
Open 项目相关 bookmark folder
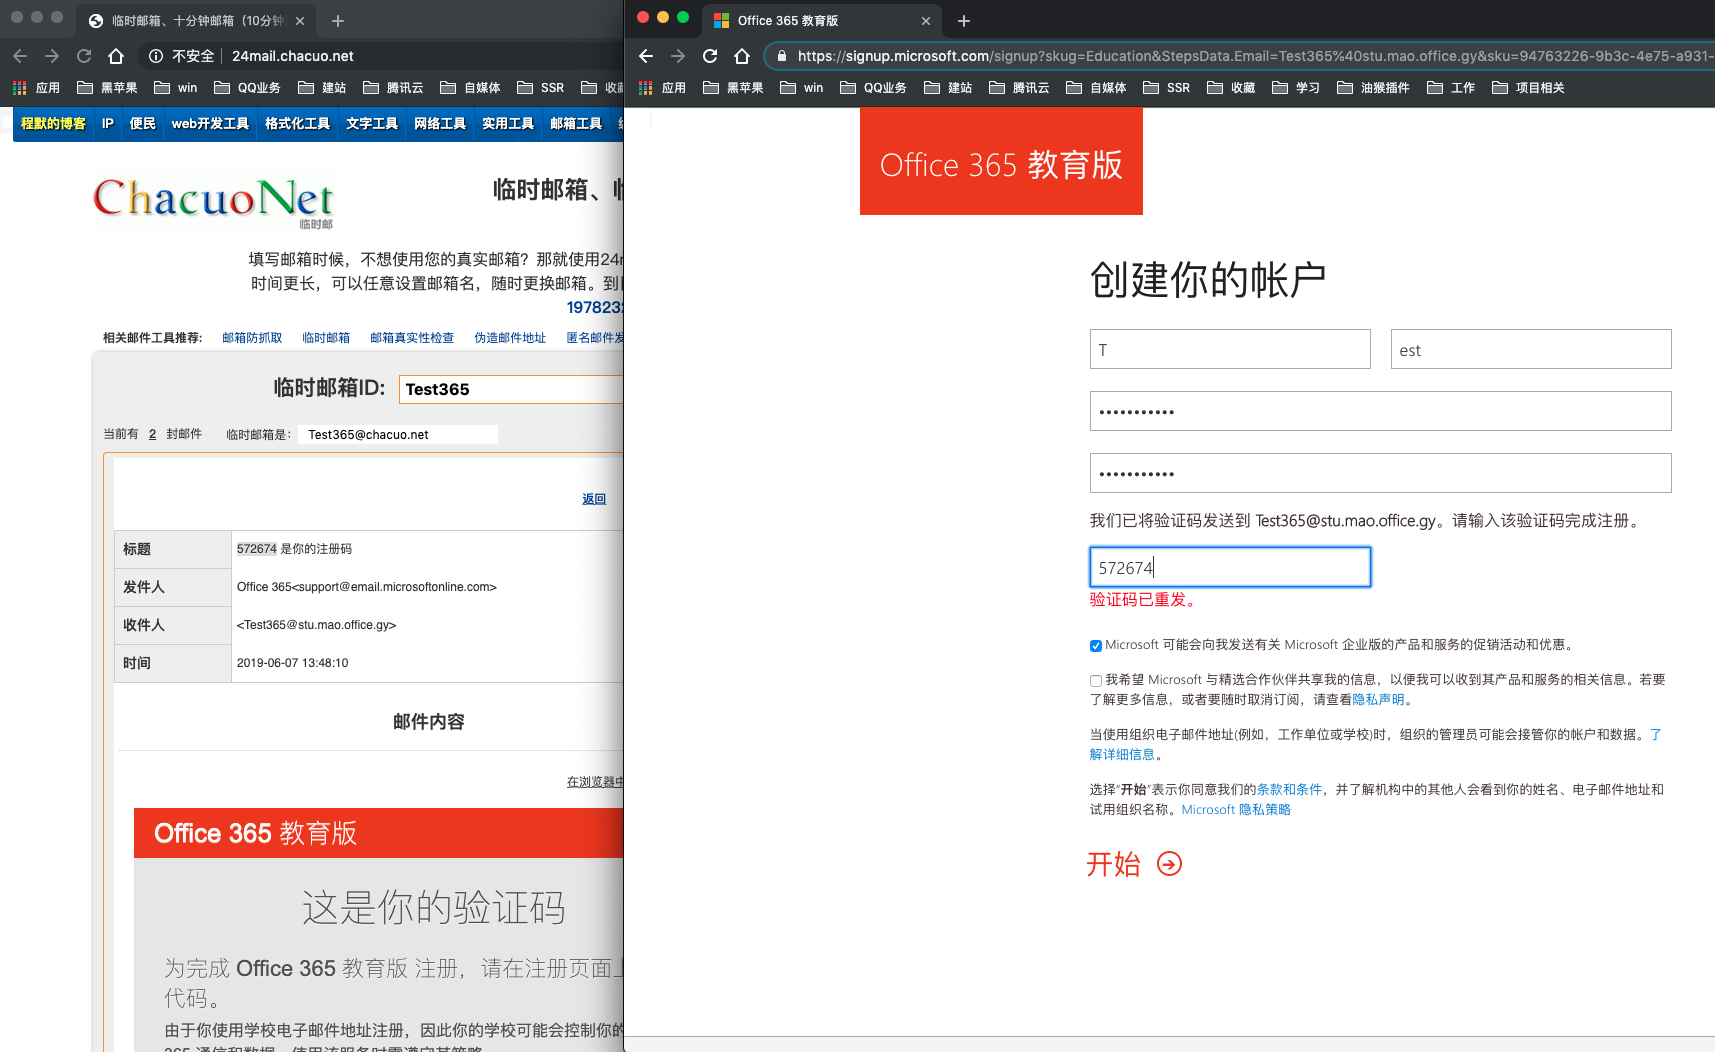click(1528, 88)
